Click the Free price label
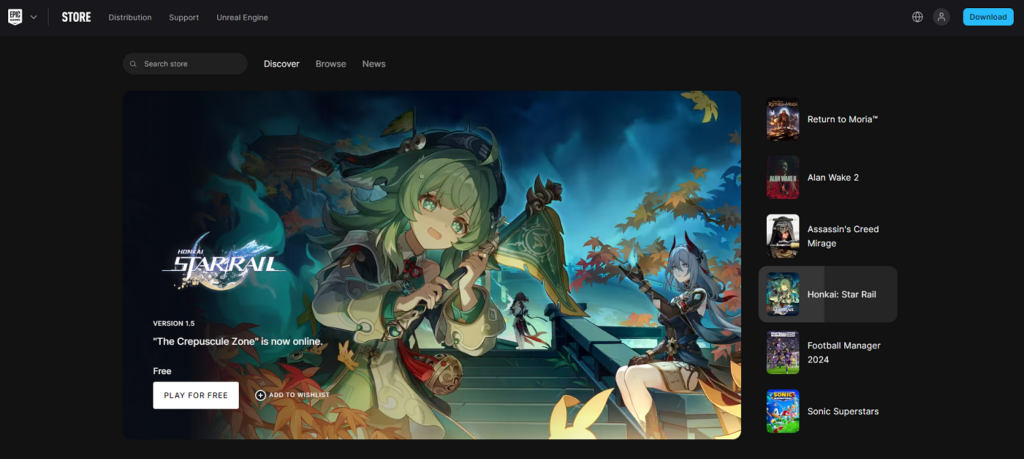 [162, 371]
